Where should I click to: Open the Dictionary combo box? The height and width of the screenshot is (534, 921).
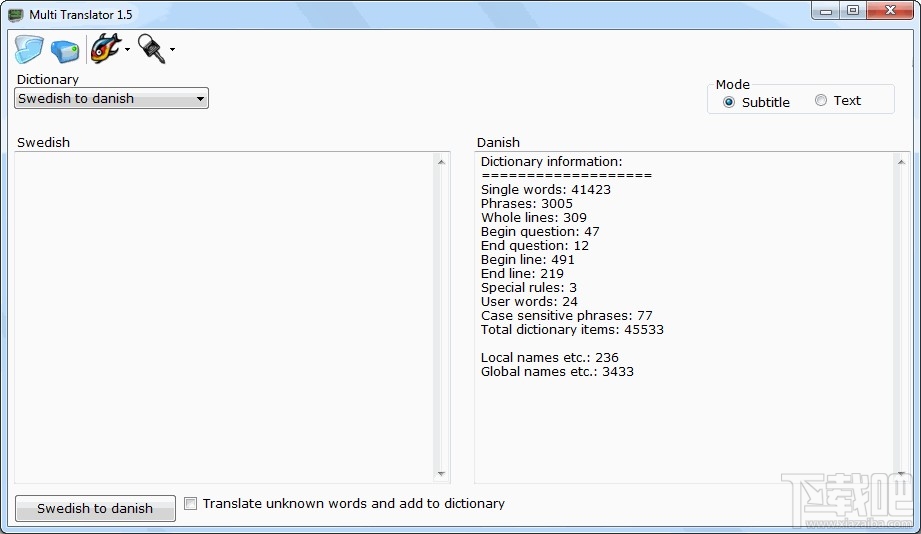pyautogui.click(x=112, y=99)
